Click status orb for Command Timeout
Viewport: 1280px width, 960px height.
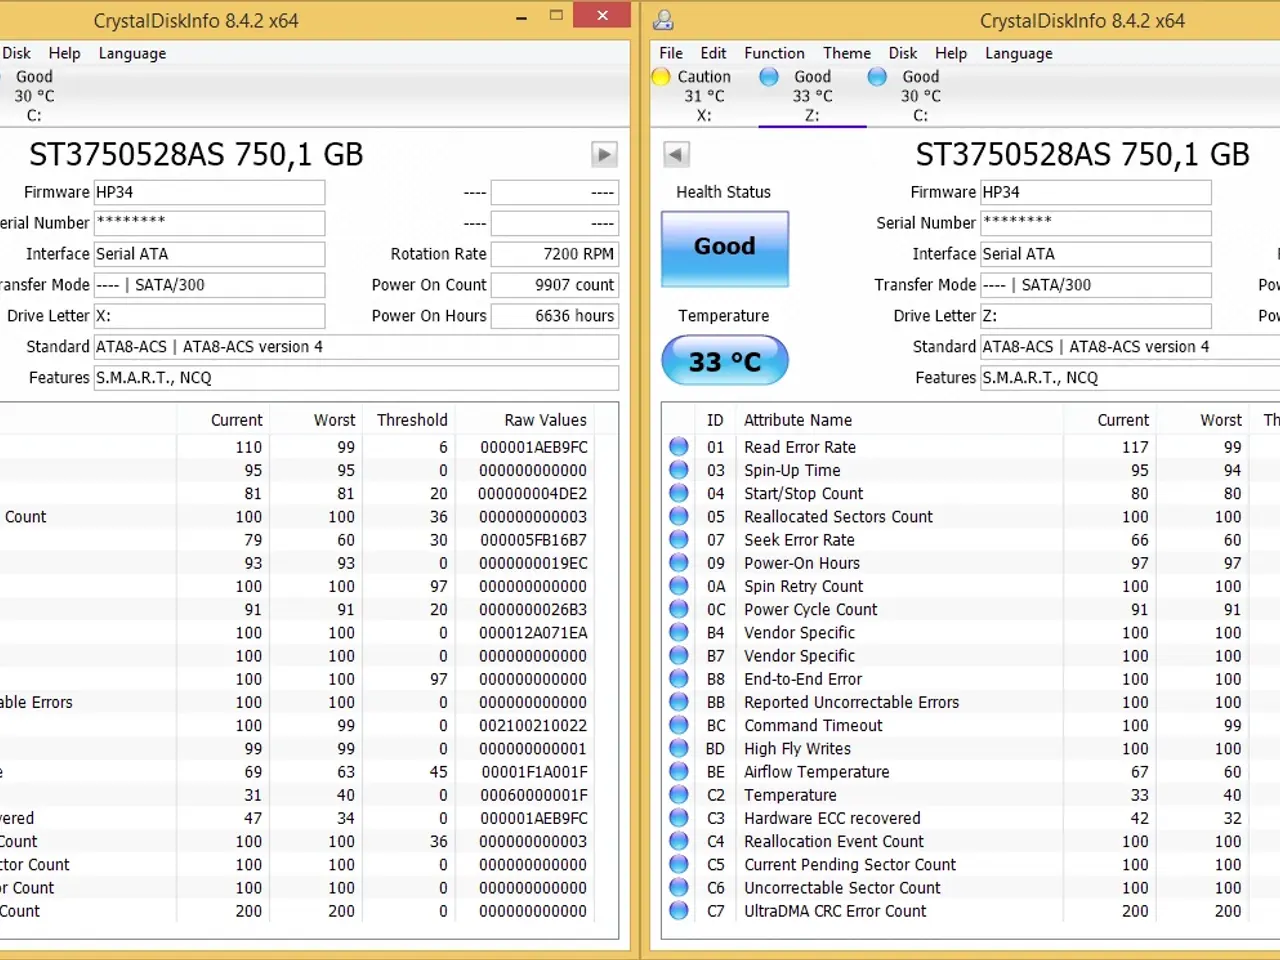point(679,725)
